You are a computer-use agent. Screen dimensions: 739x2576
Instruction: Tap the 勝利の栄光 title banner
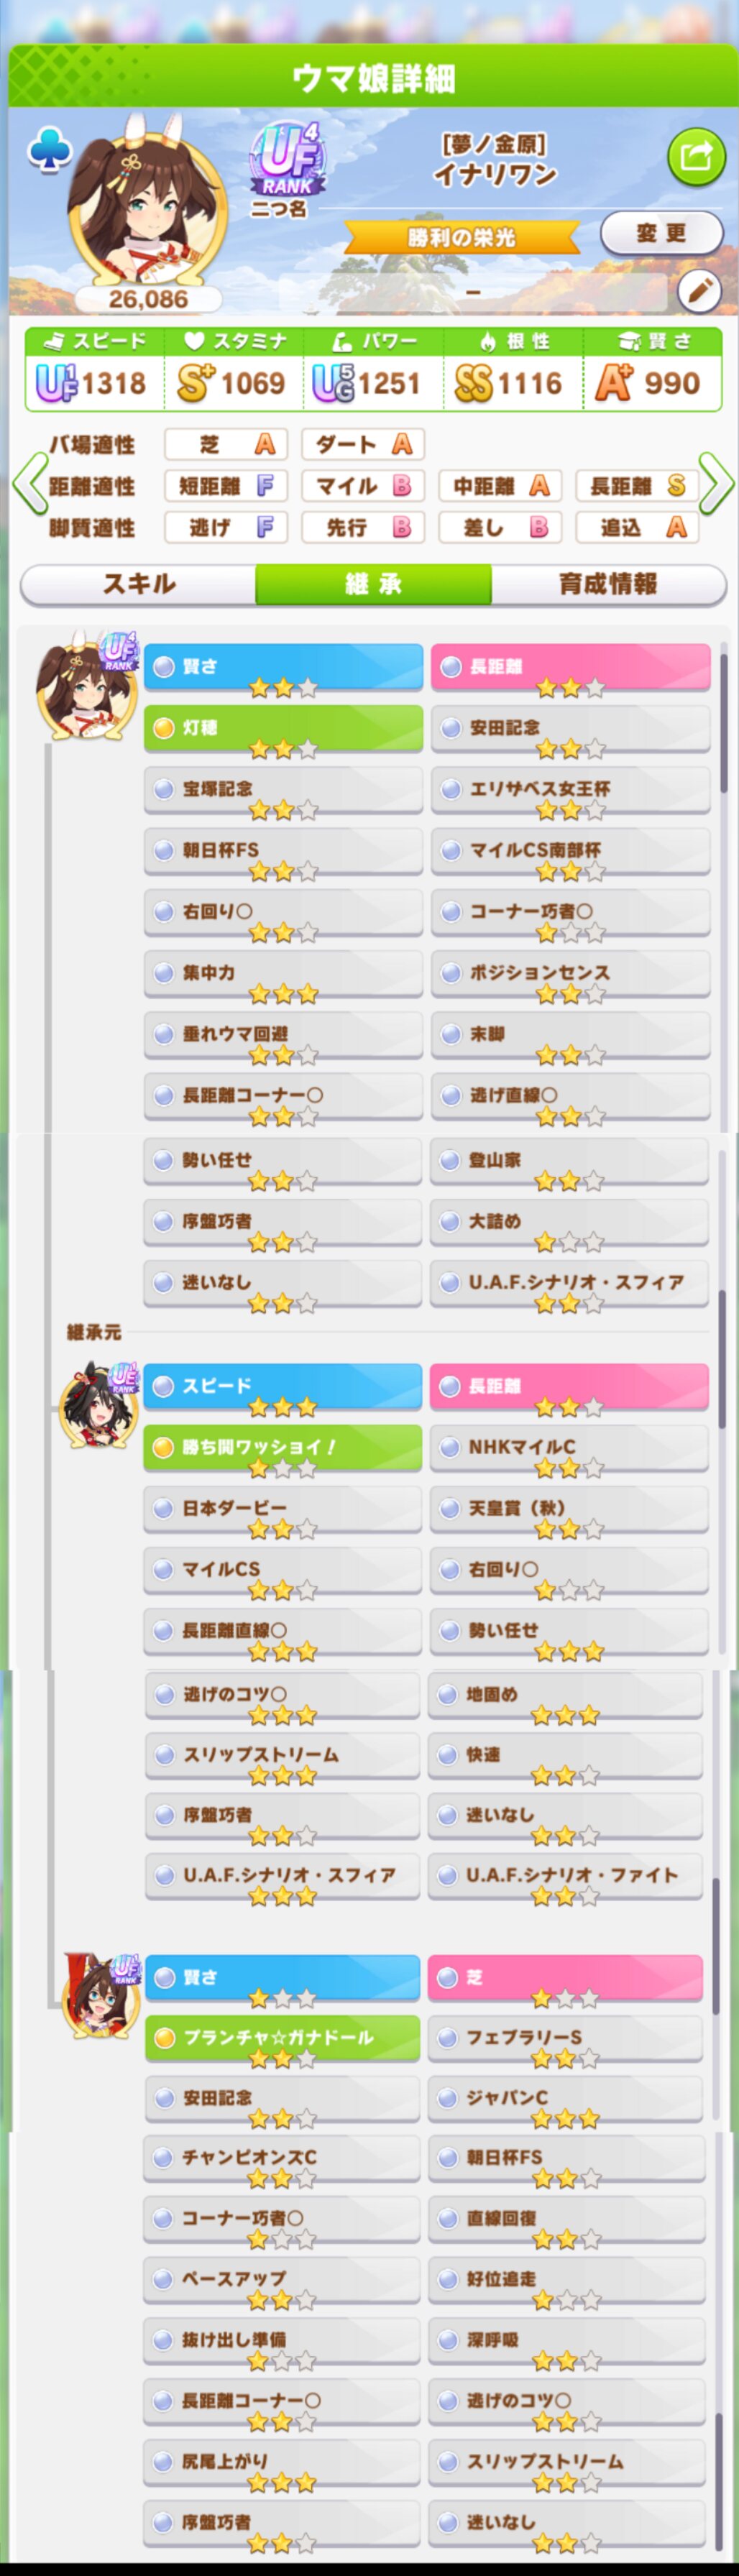(x=461, y=237)
